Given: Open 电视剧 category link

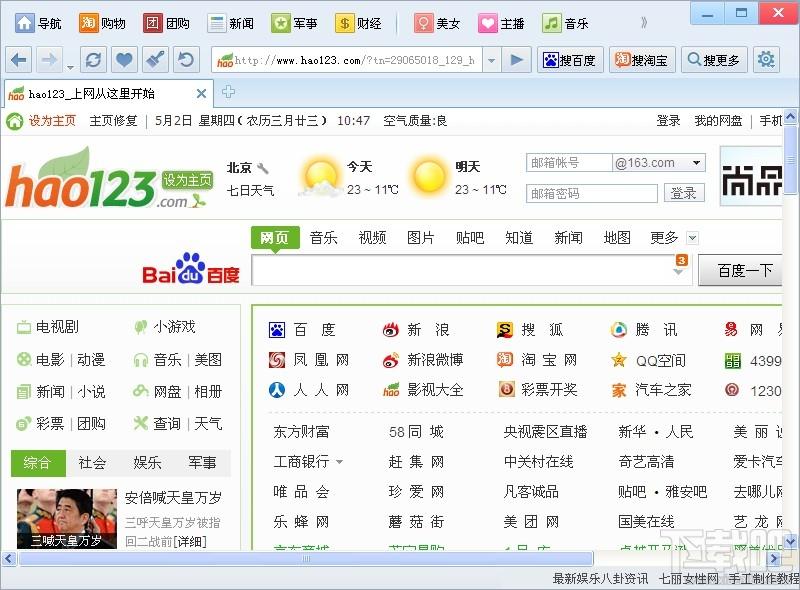Looking at the screenshot, I should click(48, 327).
